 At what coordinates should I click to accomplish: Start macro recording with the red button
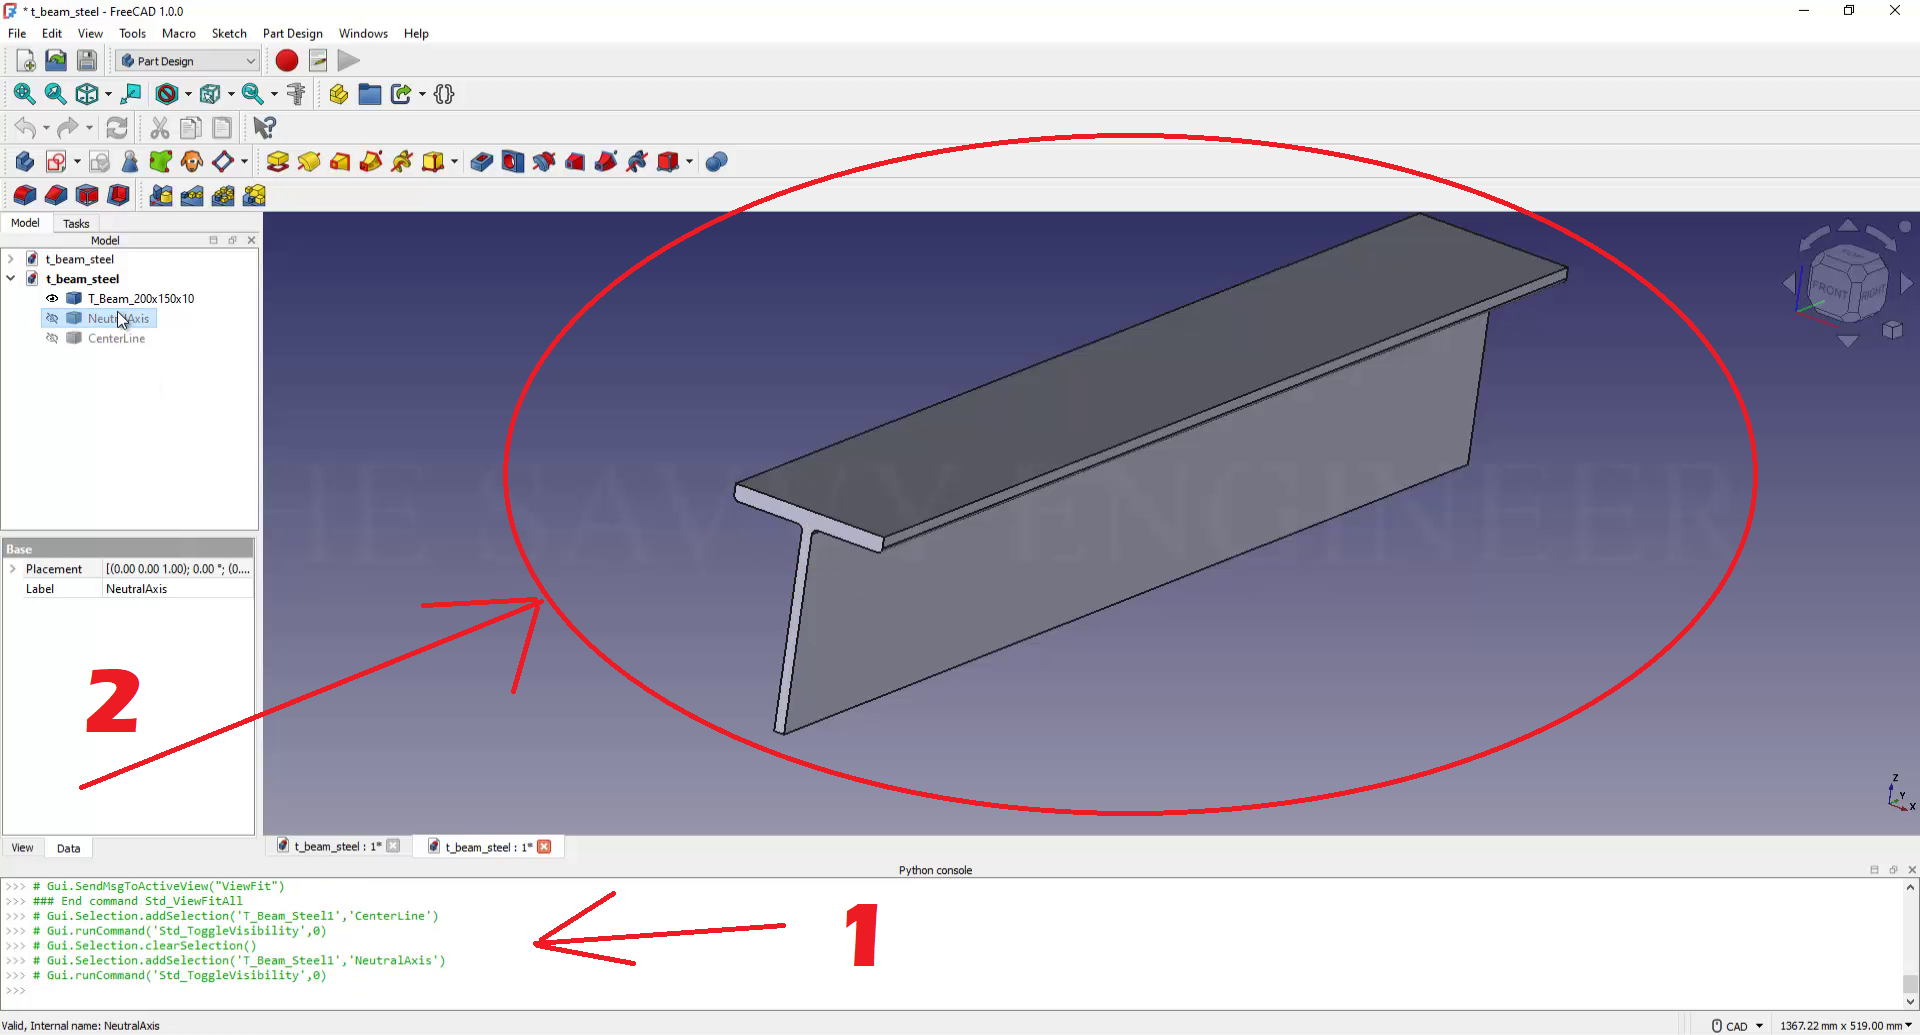(x=287, y=61)
